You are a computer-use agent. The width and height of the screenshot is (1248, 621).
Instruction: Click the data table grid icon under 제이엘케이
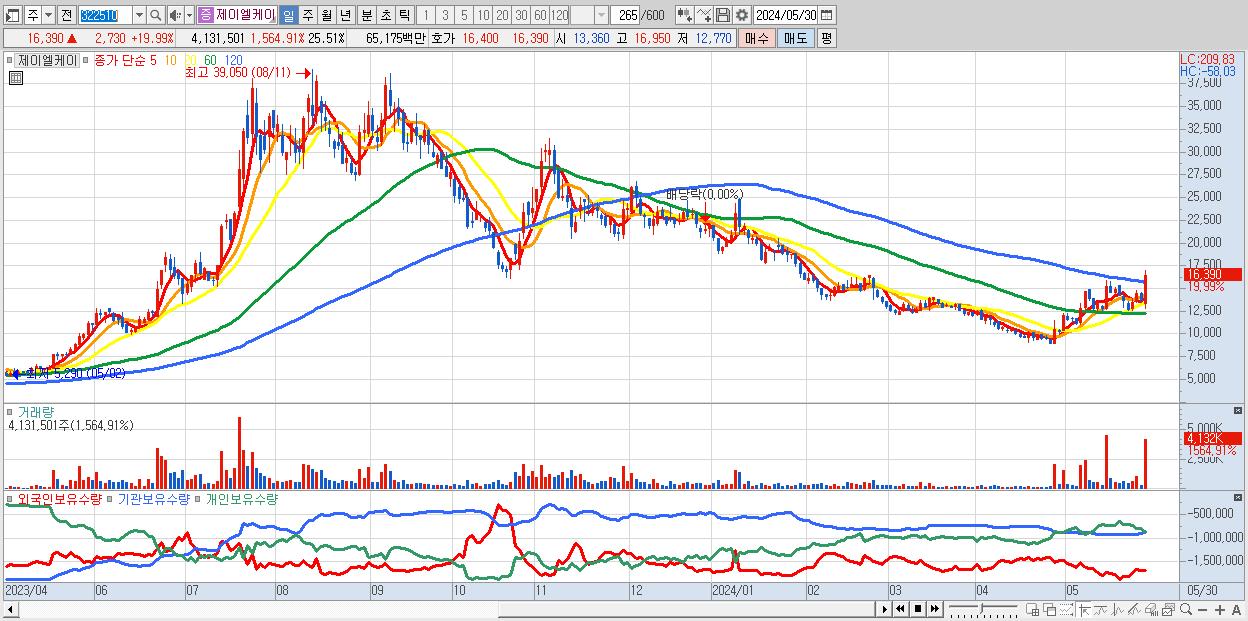pyautogui.click(x=16, y=79)
